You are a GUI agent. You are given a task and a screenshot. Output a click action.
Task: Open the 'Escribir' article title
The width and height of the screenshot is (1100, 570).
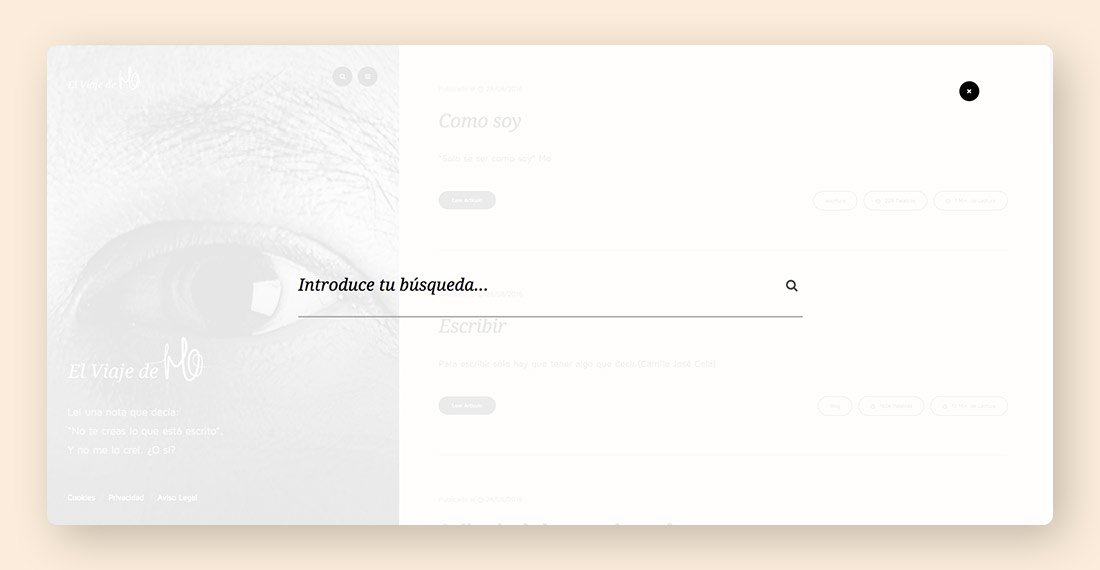(472, 326)
